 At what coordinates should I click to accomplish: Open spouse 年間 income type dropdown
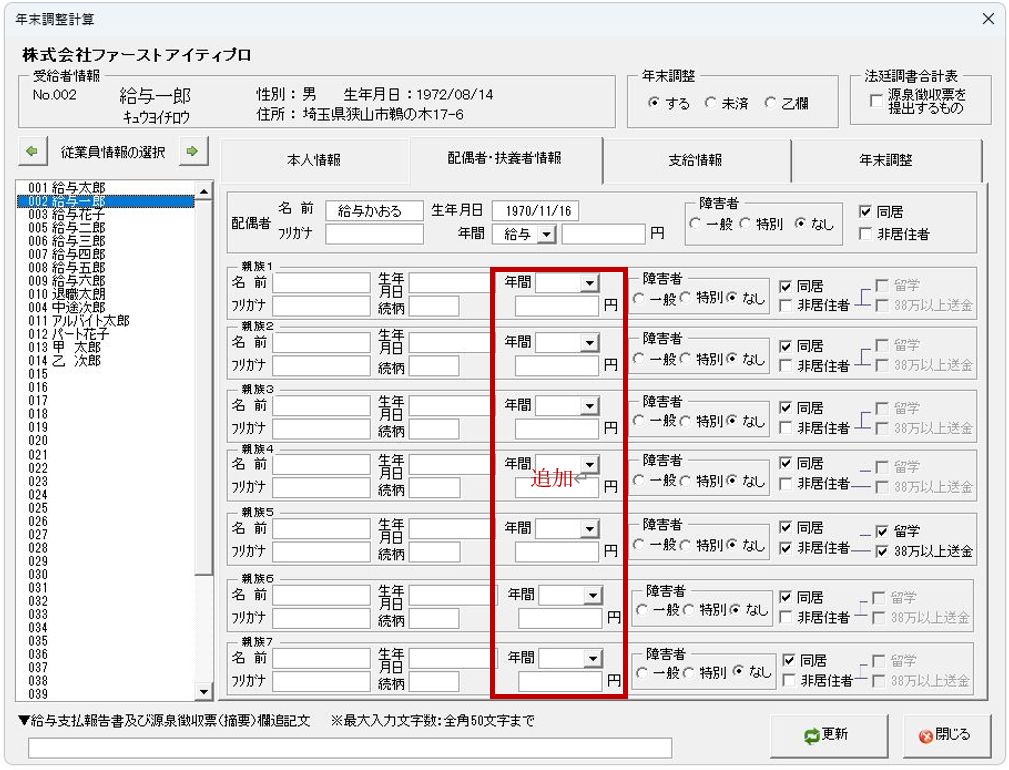(x=545, y=234)
